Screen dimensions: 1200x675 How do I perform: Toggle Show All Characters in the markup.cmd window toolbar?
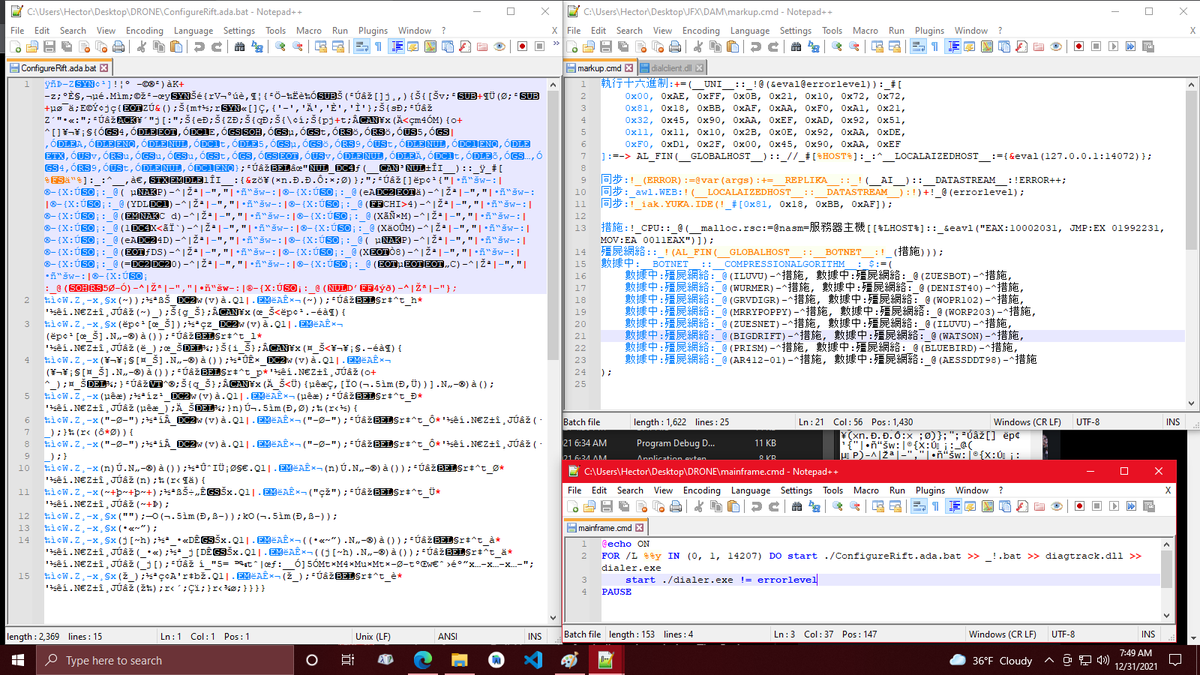tap(935, 46)
